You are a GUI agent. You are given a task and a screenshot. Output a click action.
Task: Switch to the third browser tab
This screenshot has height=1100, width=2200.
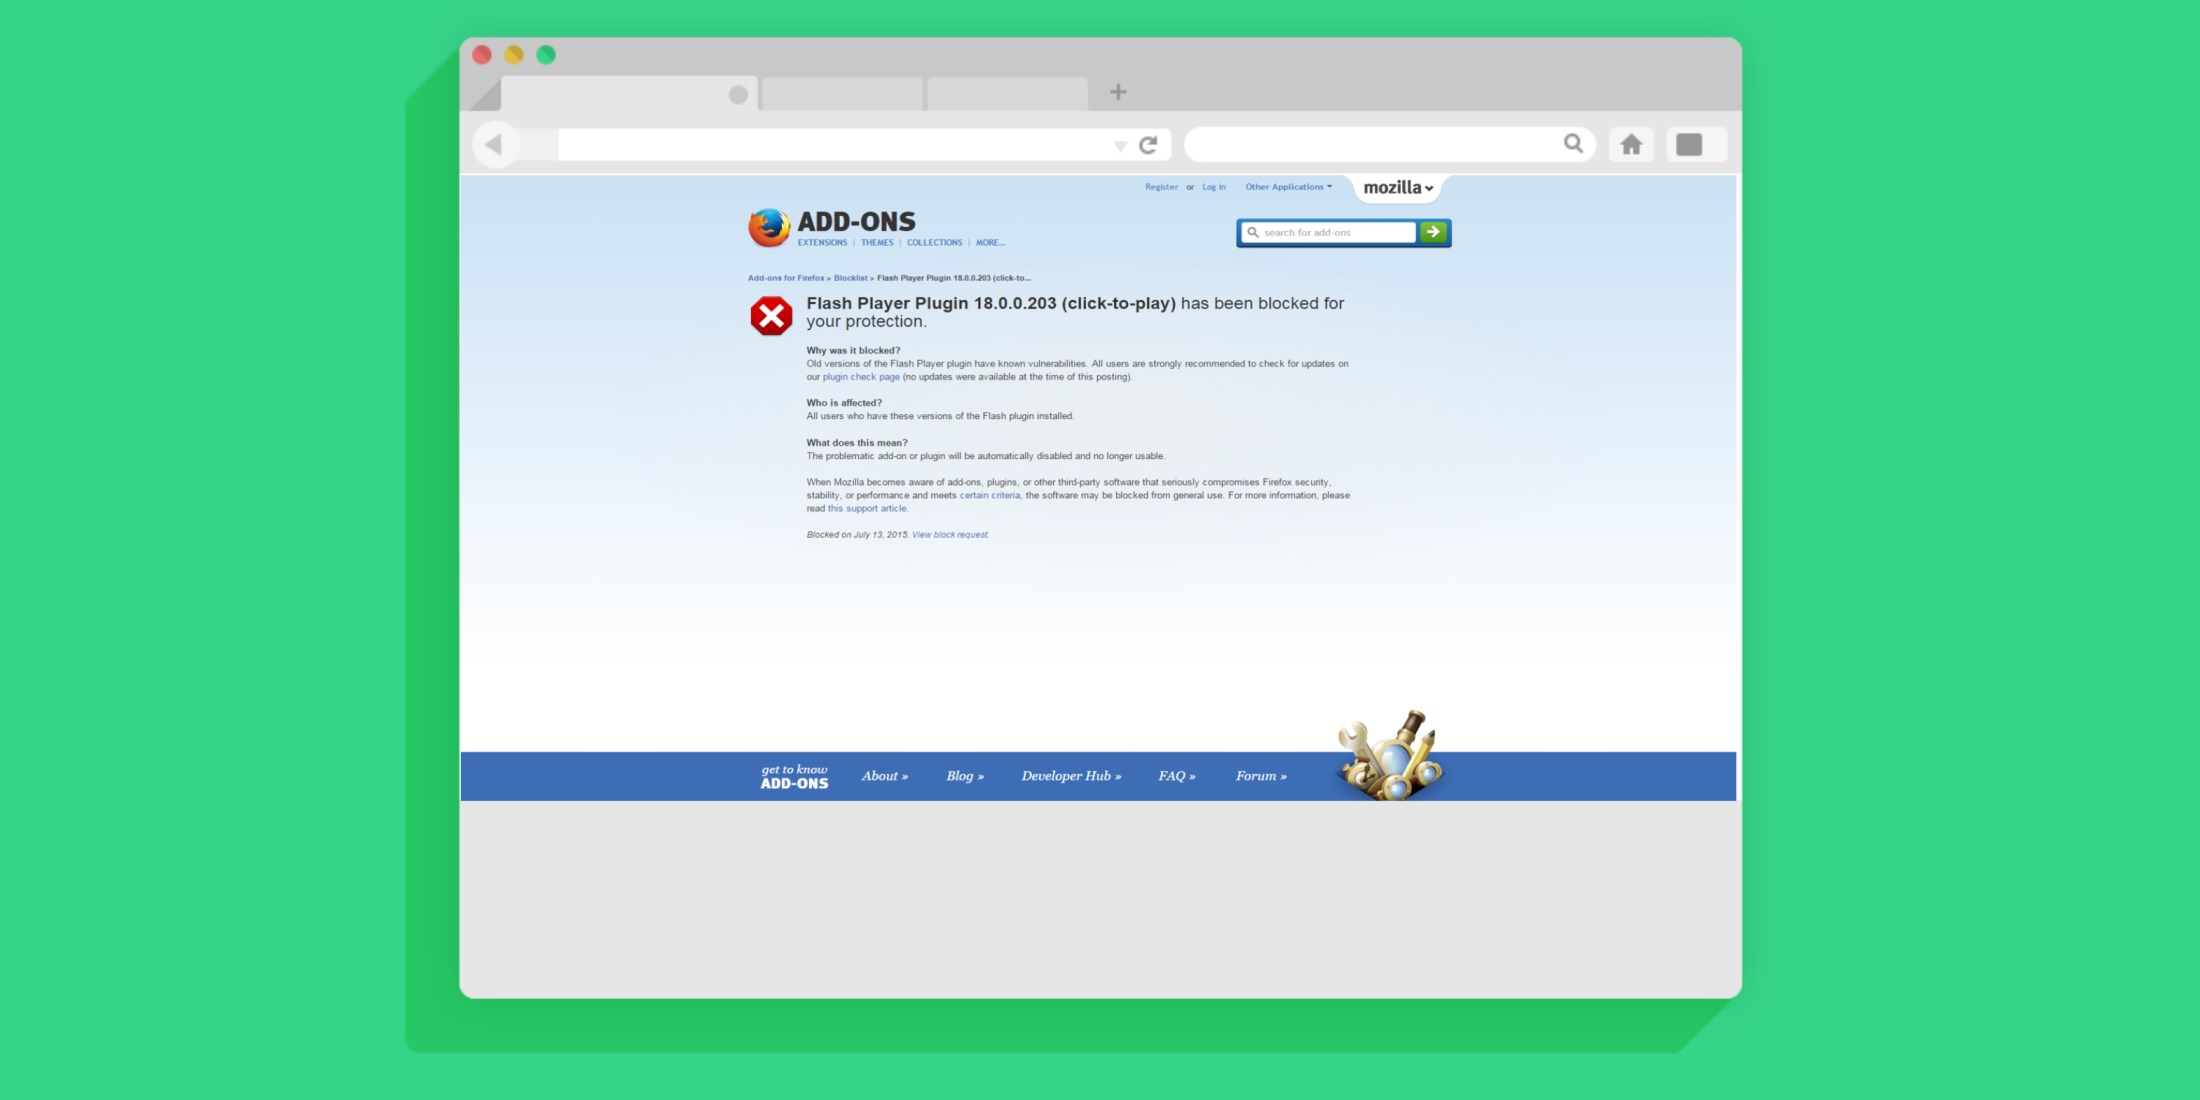tap(1008, 94)
